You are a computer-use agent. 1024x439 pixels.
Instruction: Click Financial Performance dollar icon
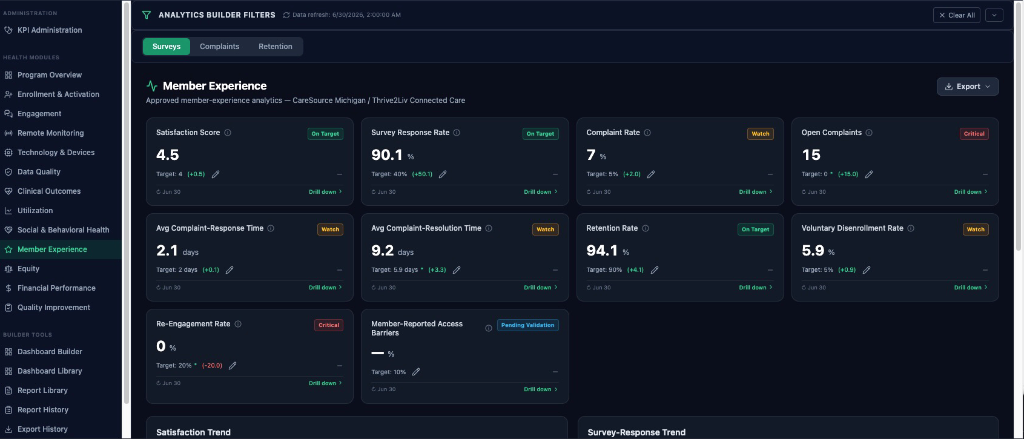[8, 288]
